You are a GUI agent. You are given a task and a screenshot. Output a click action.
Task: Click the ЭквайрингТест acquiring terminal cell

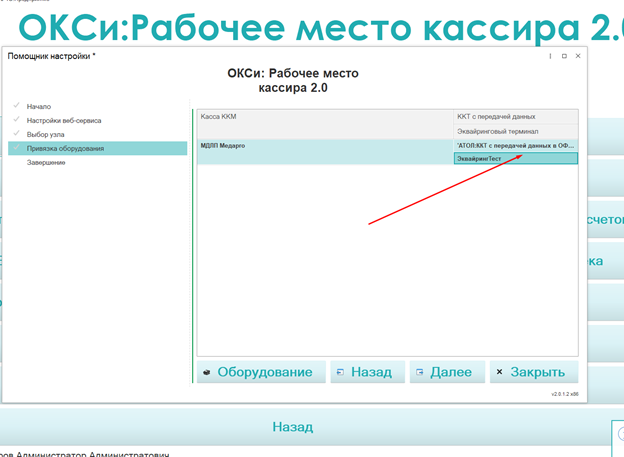point(516,158)
